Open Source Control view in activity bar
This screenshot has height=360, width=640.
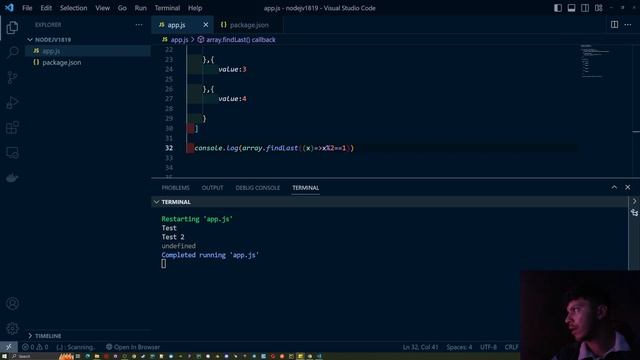coord(12,78)
